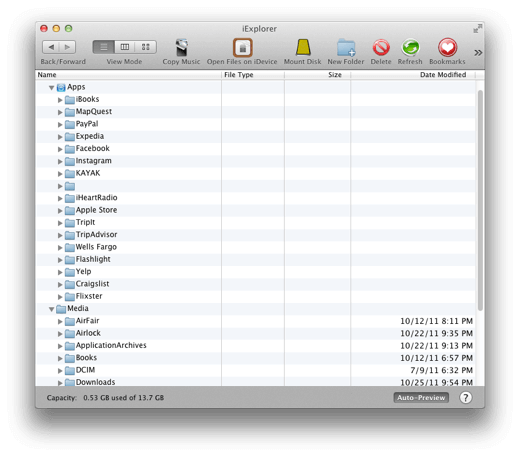Select the Airlock row

(256, 333)
